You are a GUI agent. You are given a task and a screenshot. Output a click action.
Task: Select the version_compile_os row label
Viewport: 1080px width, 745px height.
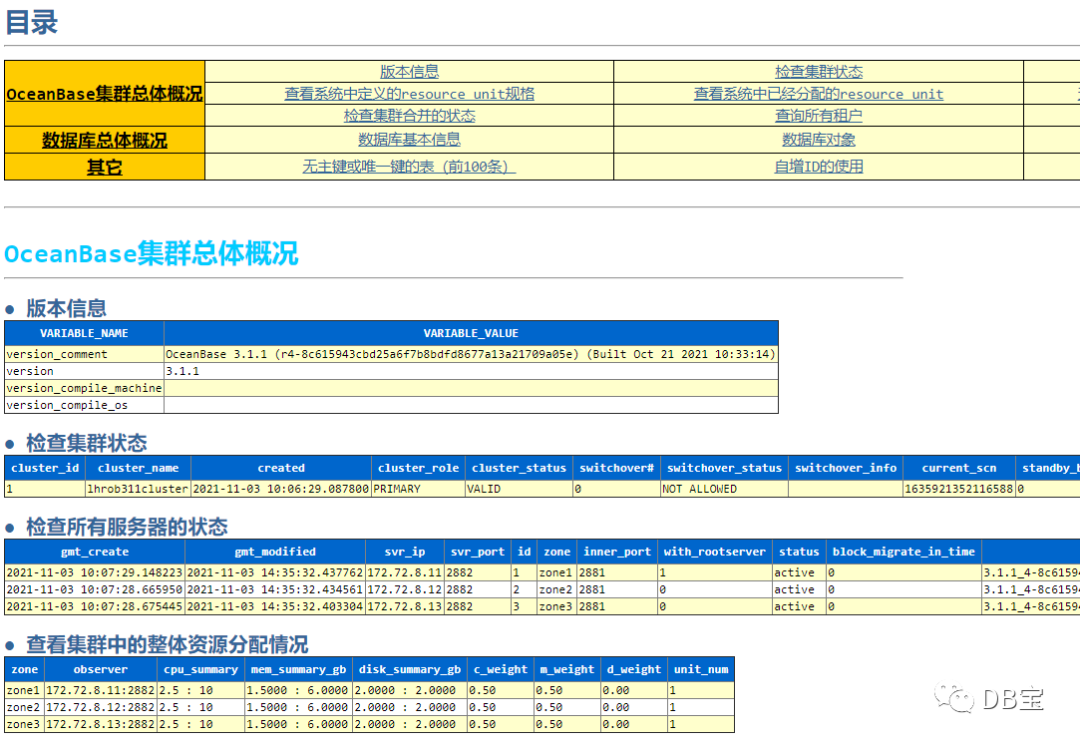pos(84,405)
